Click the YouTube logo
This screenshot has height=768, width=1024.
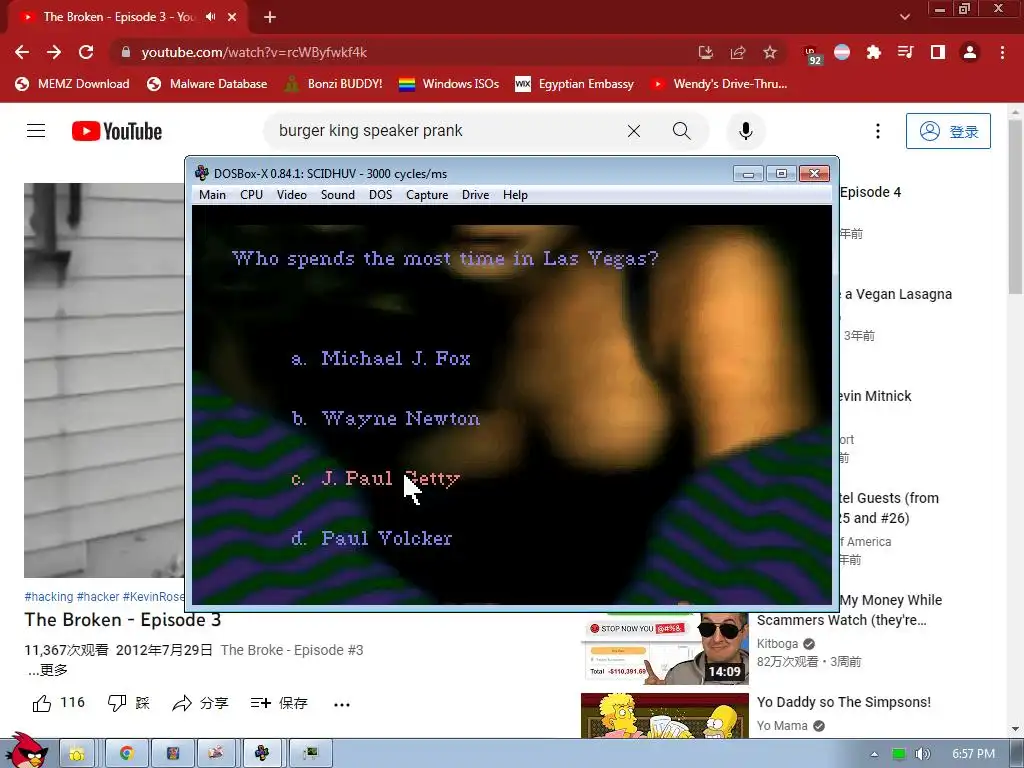coord(117,131)
